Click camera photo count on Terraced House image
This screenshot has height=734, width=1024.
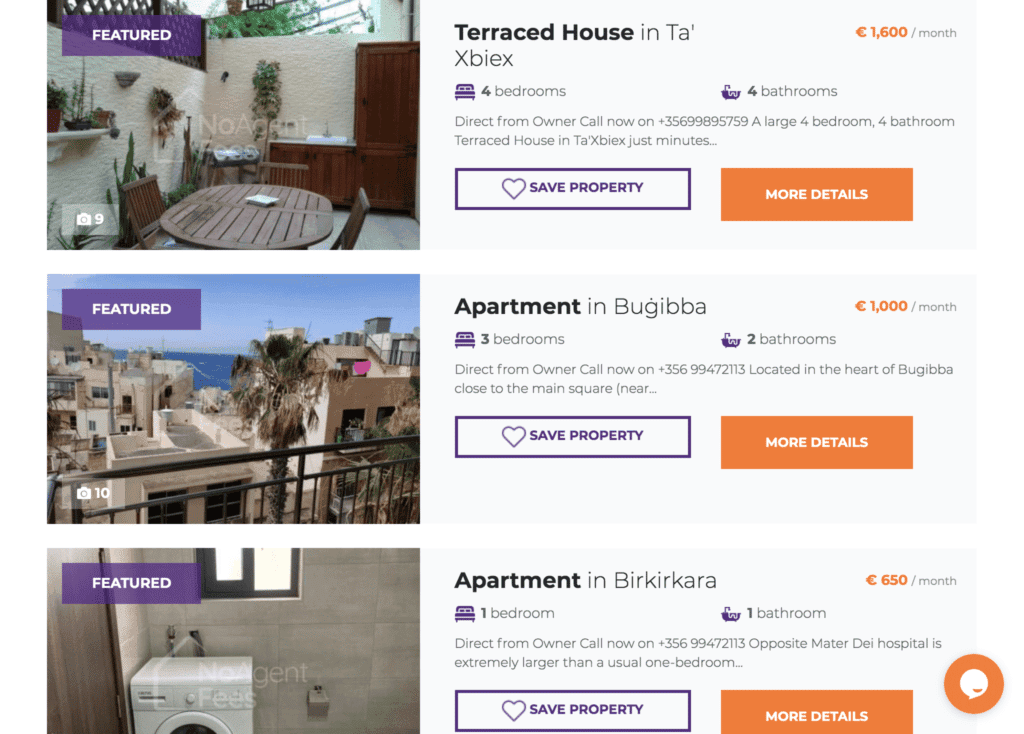pyautogui.click(x=90, y=219)
